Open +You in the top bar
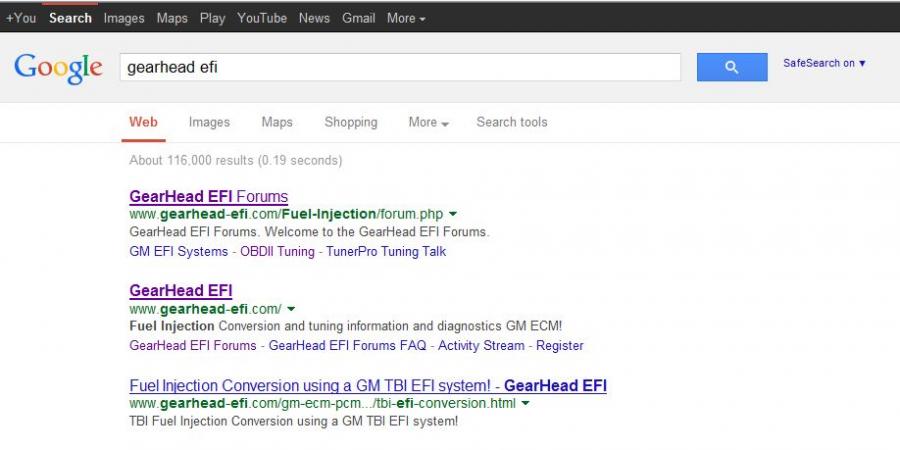The image size is (900, 450). [21, 18]
